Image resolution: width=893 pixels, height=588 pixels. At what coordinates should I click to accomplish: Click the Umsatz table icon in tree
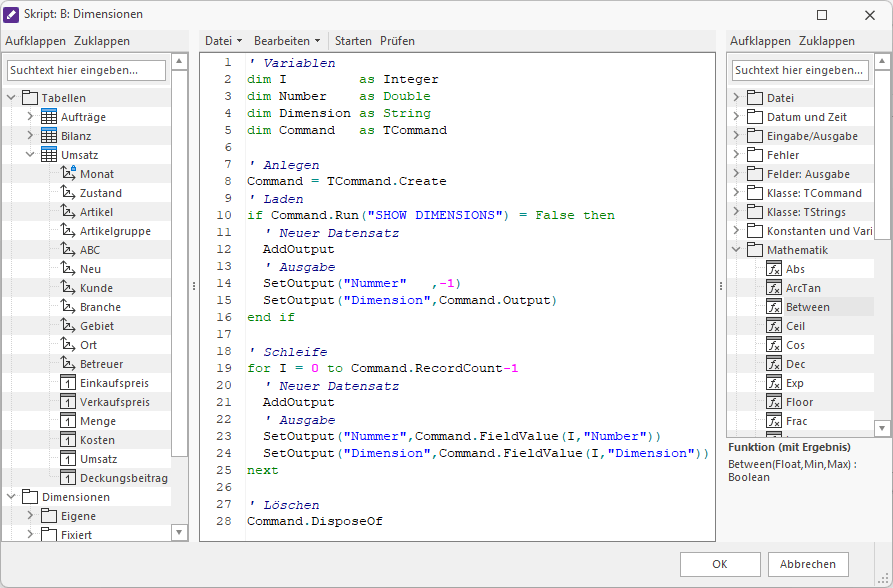pyautogui.click(x=49, y=155)
